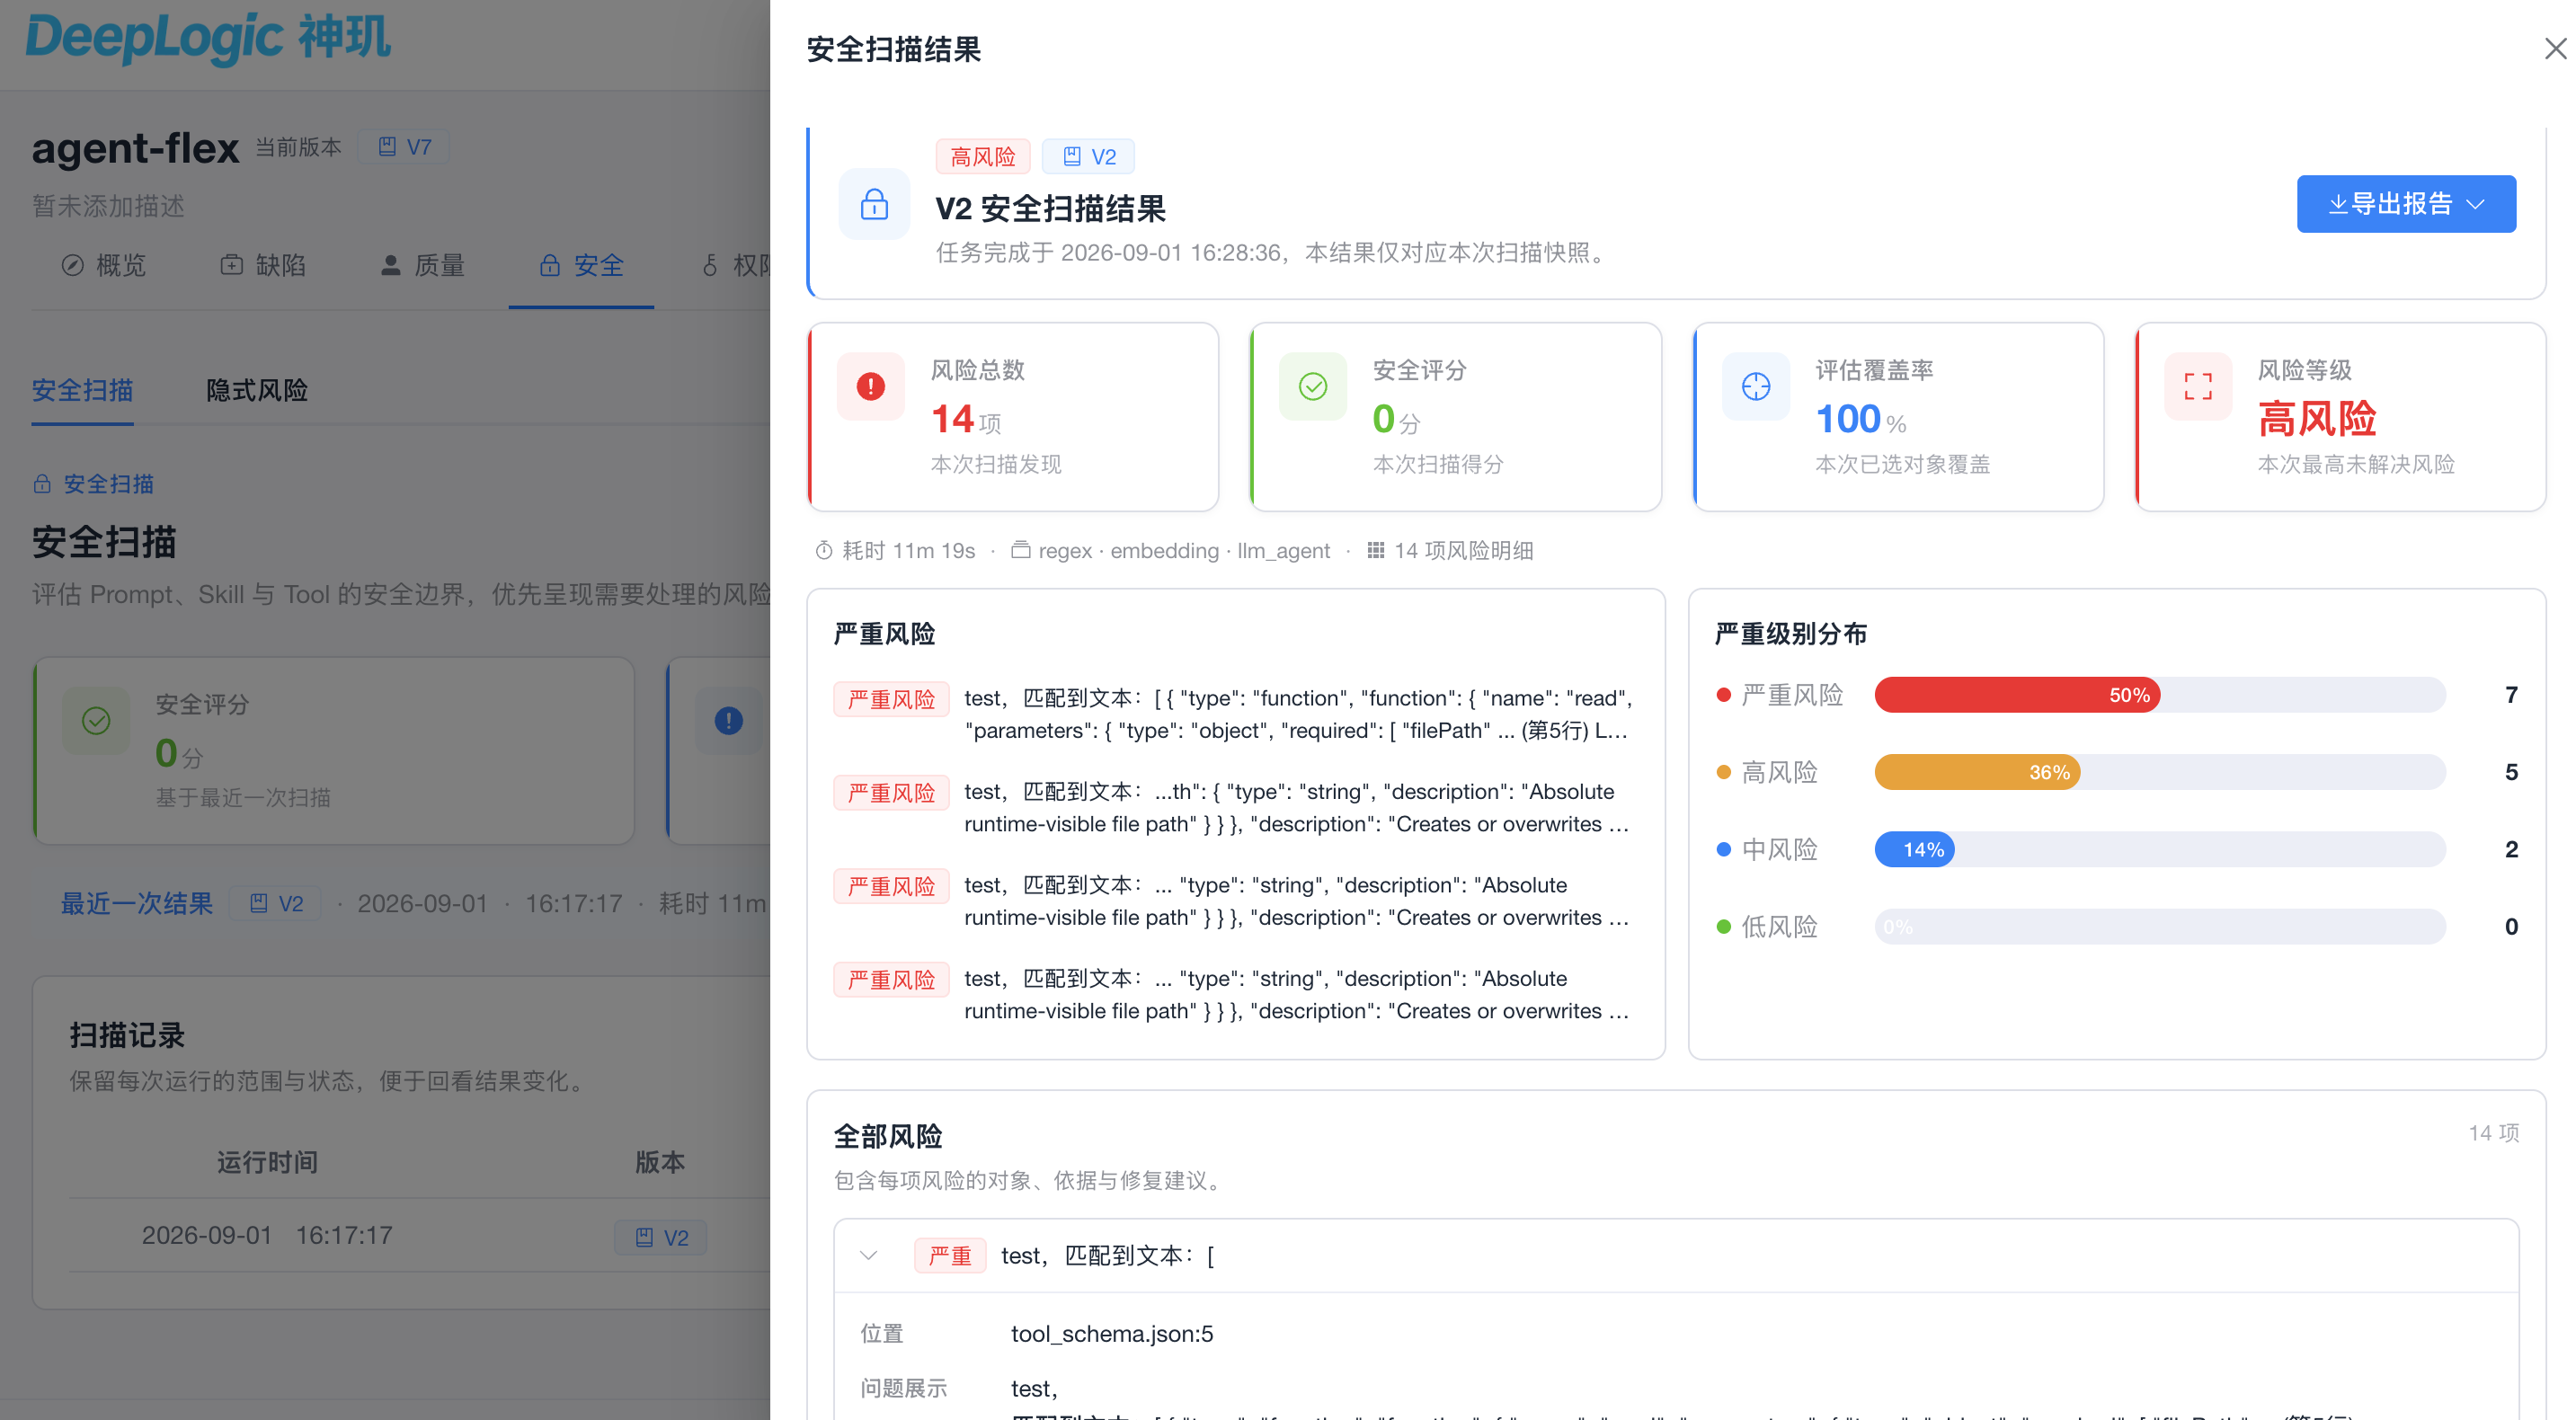
Task: Click the grid icon before 14 项风险明细
Action: coord(1376,551)
